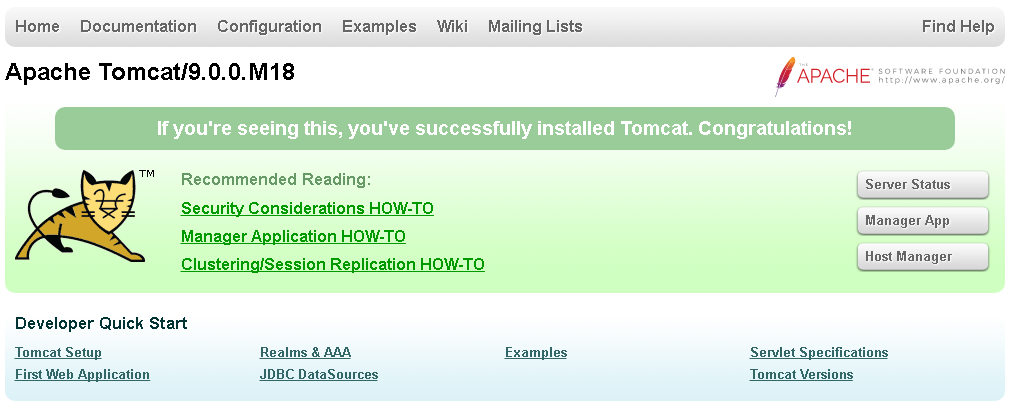Click the Servlet Specifications link
1016x406 pixels.
point(819,353)
